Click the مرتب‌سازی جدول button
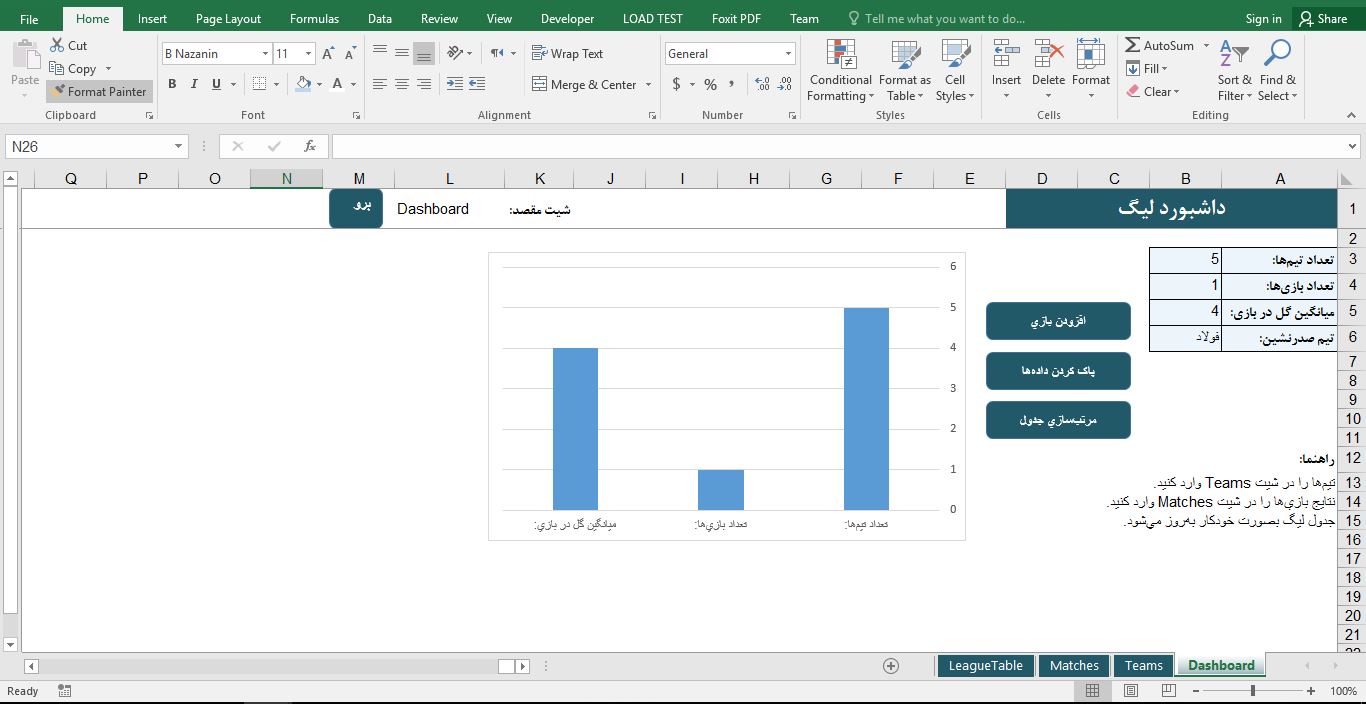This screenshot has width=1366, height=704. click(1058, 419)
